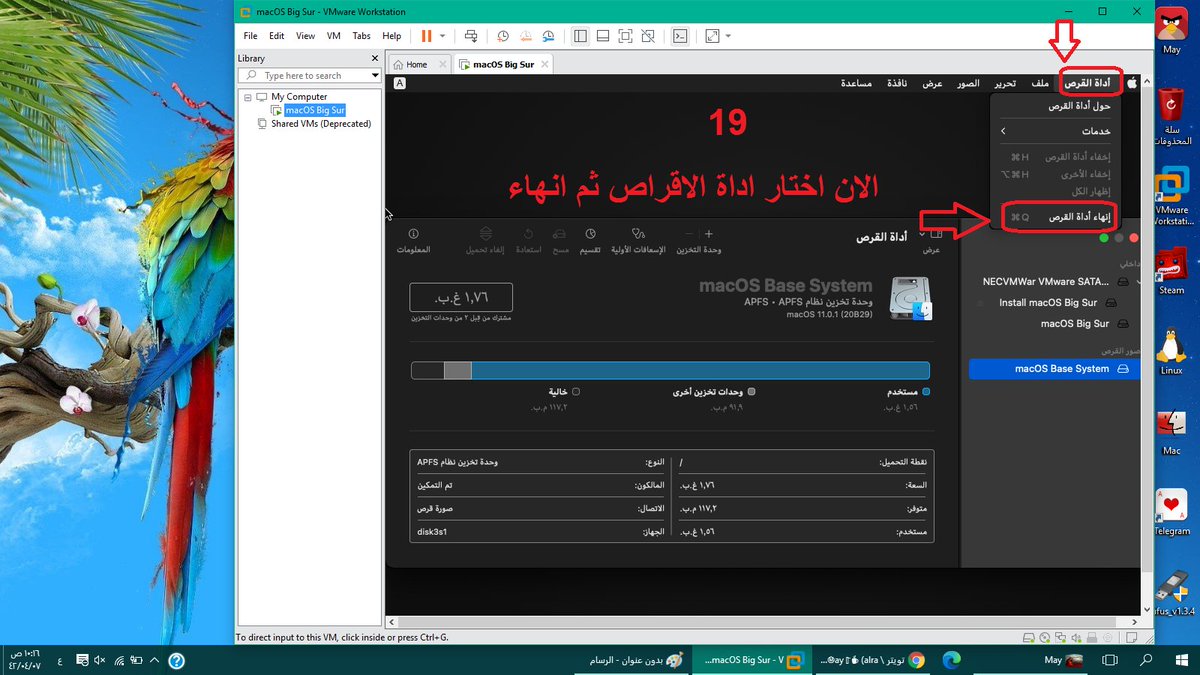The width and height of the screenshot is (1200, 675).
Task: Close the Library panel
Action: [376, 58]
